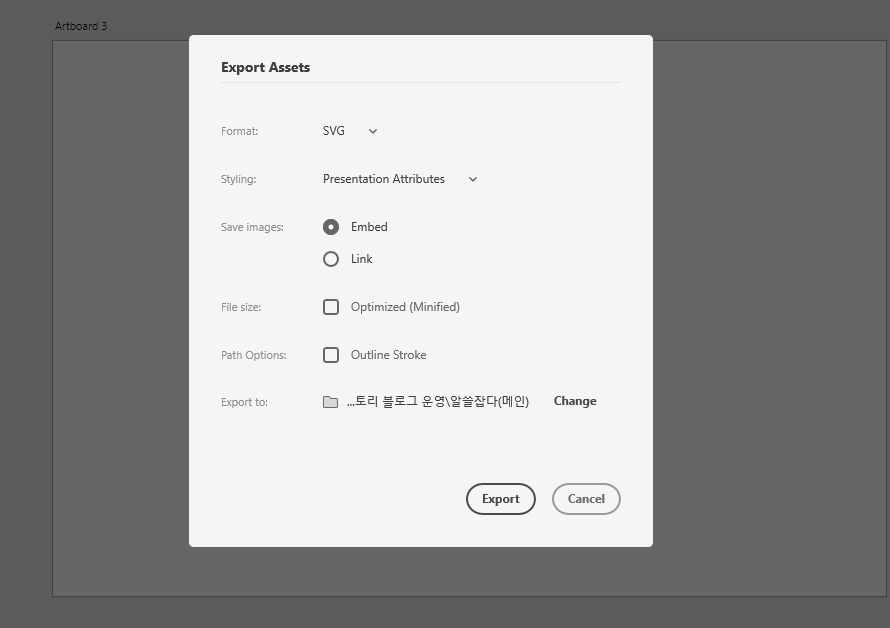Image resolution: width=890 pixels, height=628 pixels.
Task: Click the Export to label
Action: [x=244, y=402]
